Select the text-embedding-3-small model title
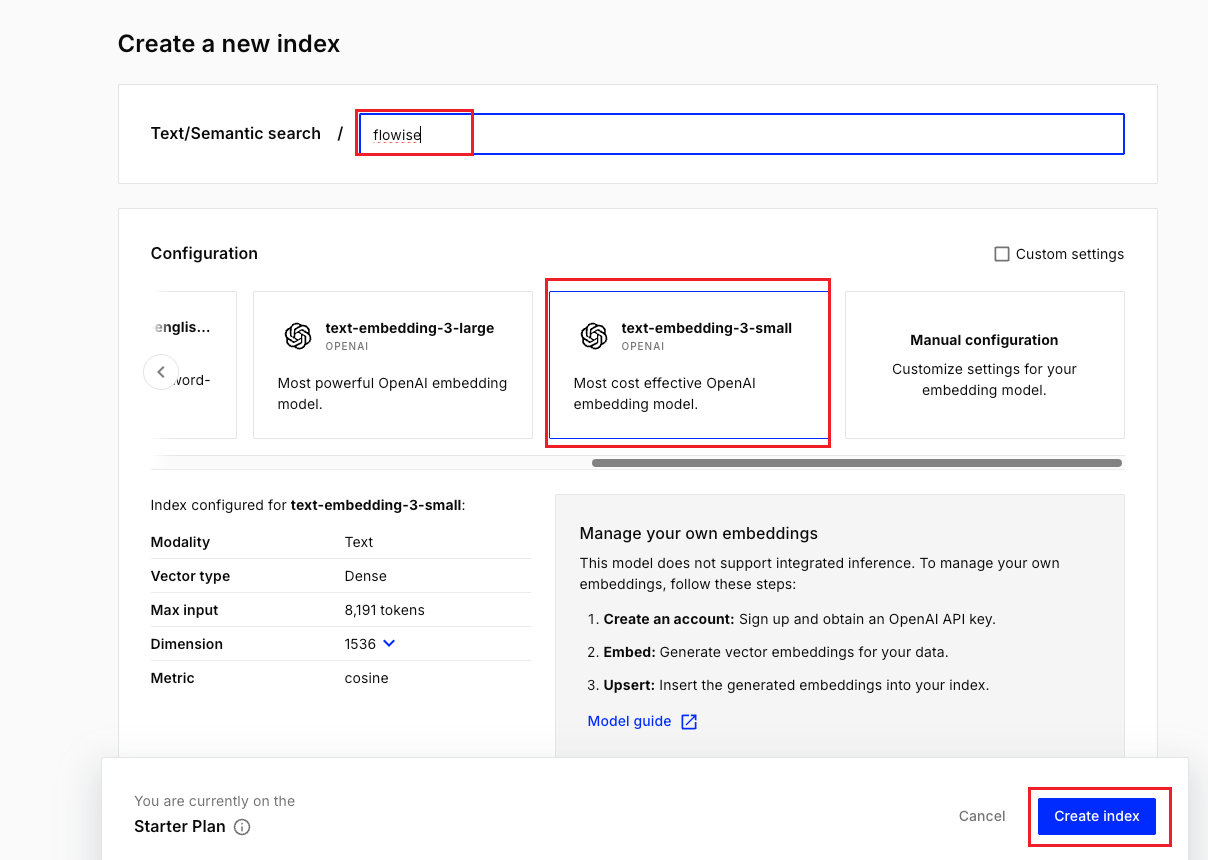The image size is (1208, 860). click(x=706, y=328)
